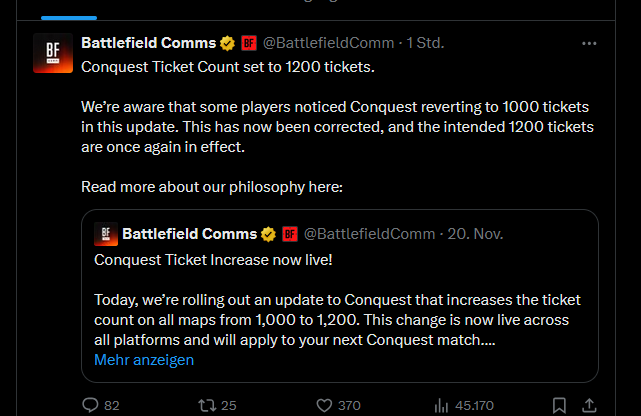Viewport: 641px width, 416px height.
Task: Expand quoted tweet with 'Mehr anzeigen'
Action: (144, 360)
